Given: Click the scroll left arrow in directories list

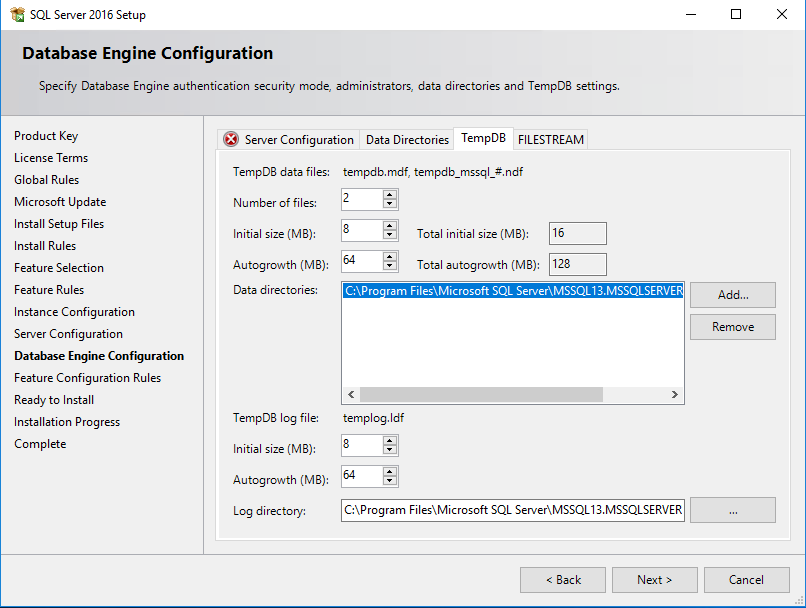Looking at the screenshot, I should coord(351,395).
